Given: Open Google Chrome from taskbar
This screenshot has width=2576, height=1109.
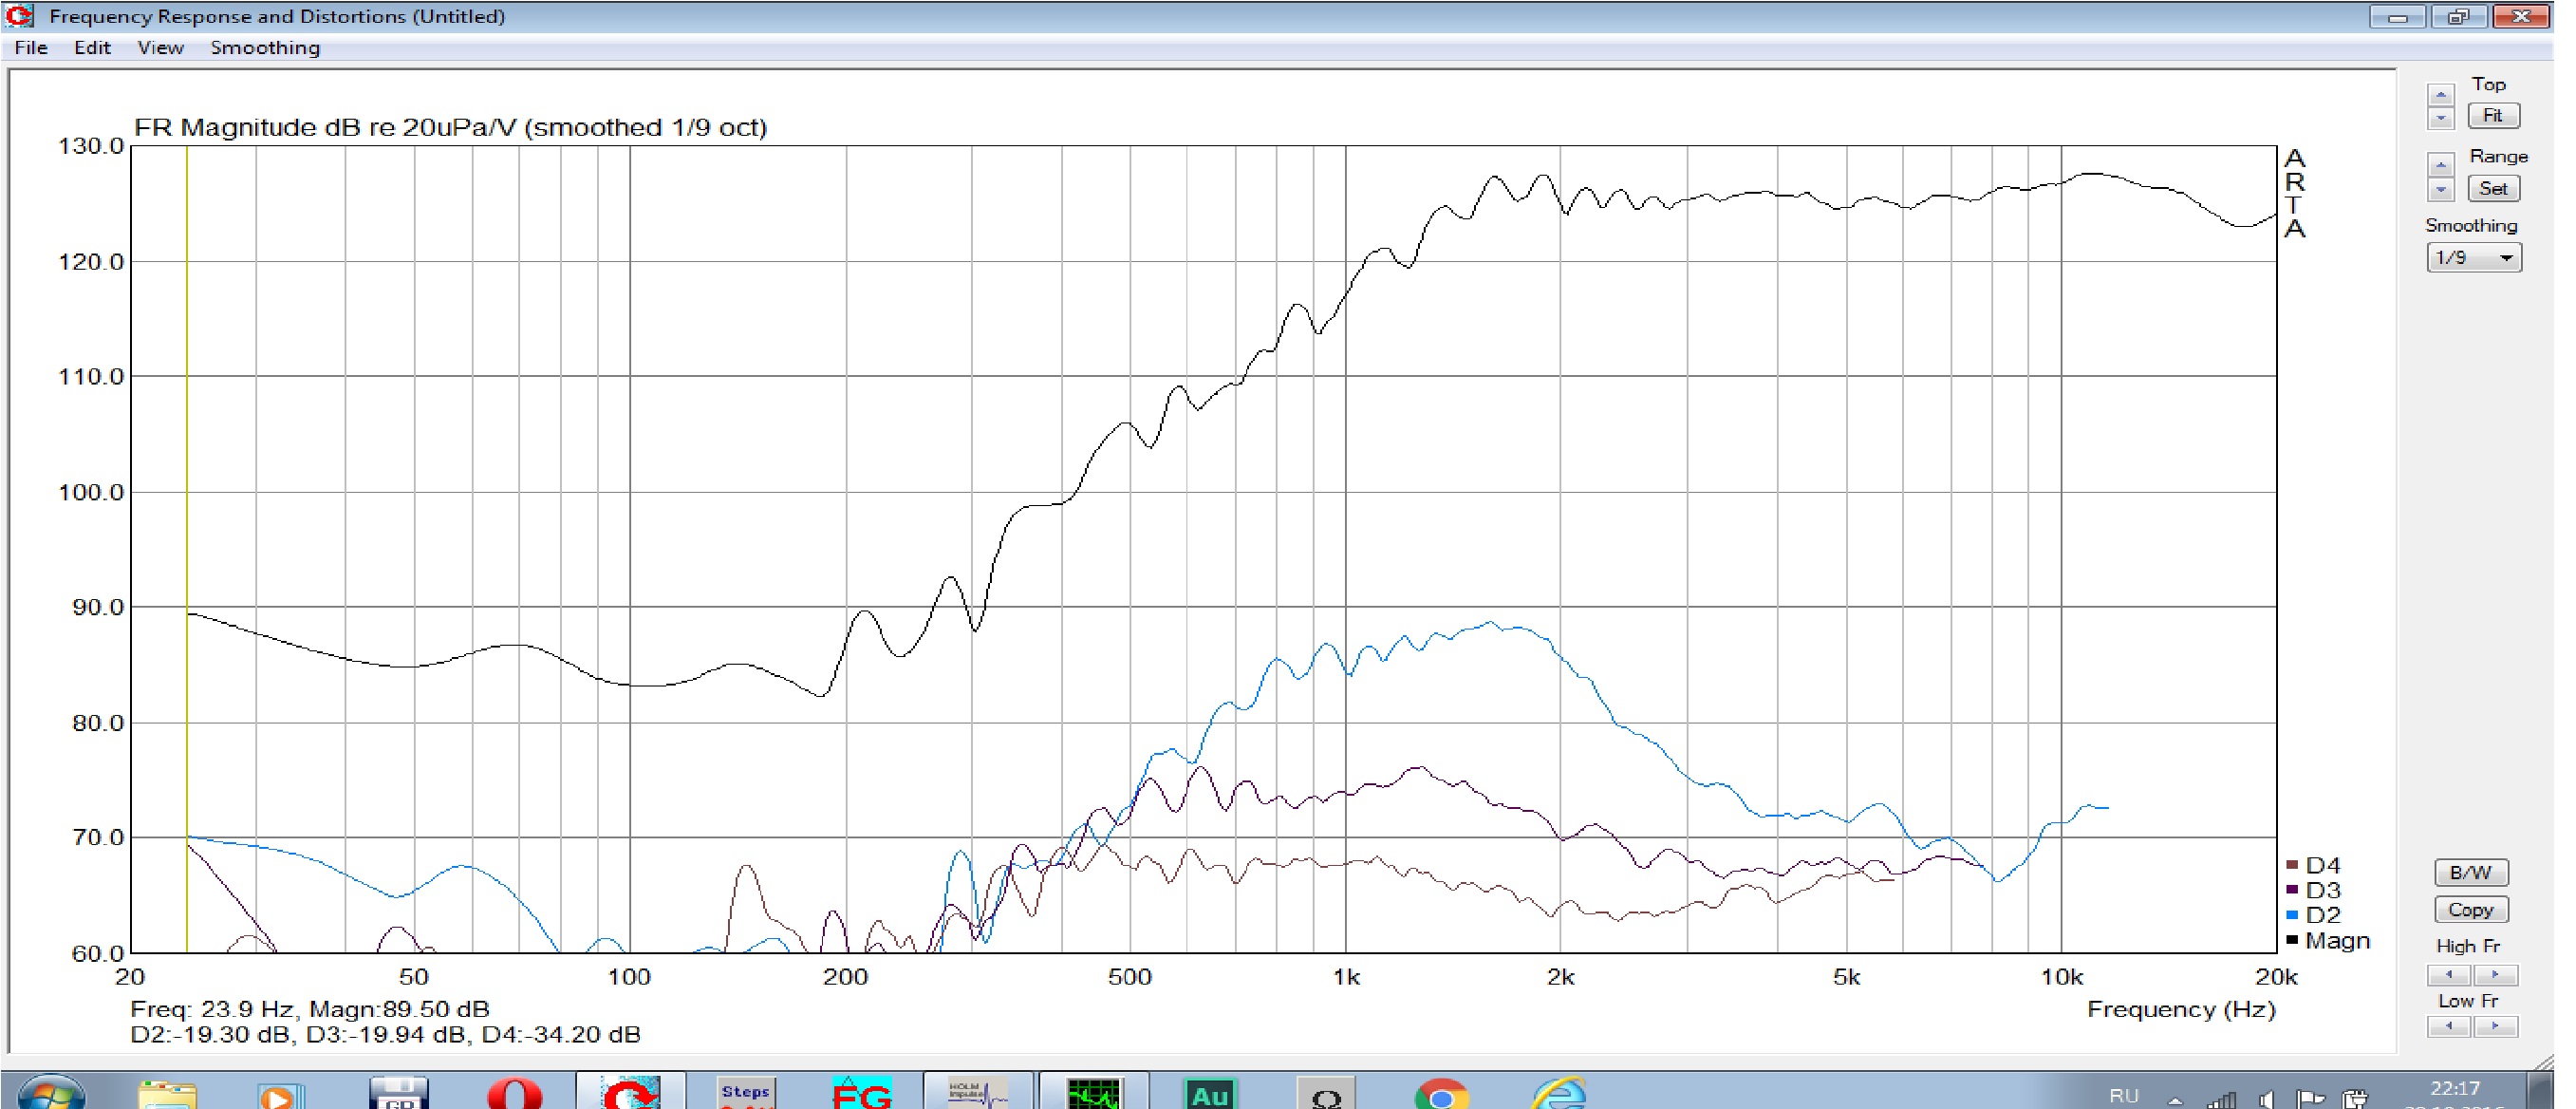Looking at the screenshot, I should tap(1441, 1094).
